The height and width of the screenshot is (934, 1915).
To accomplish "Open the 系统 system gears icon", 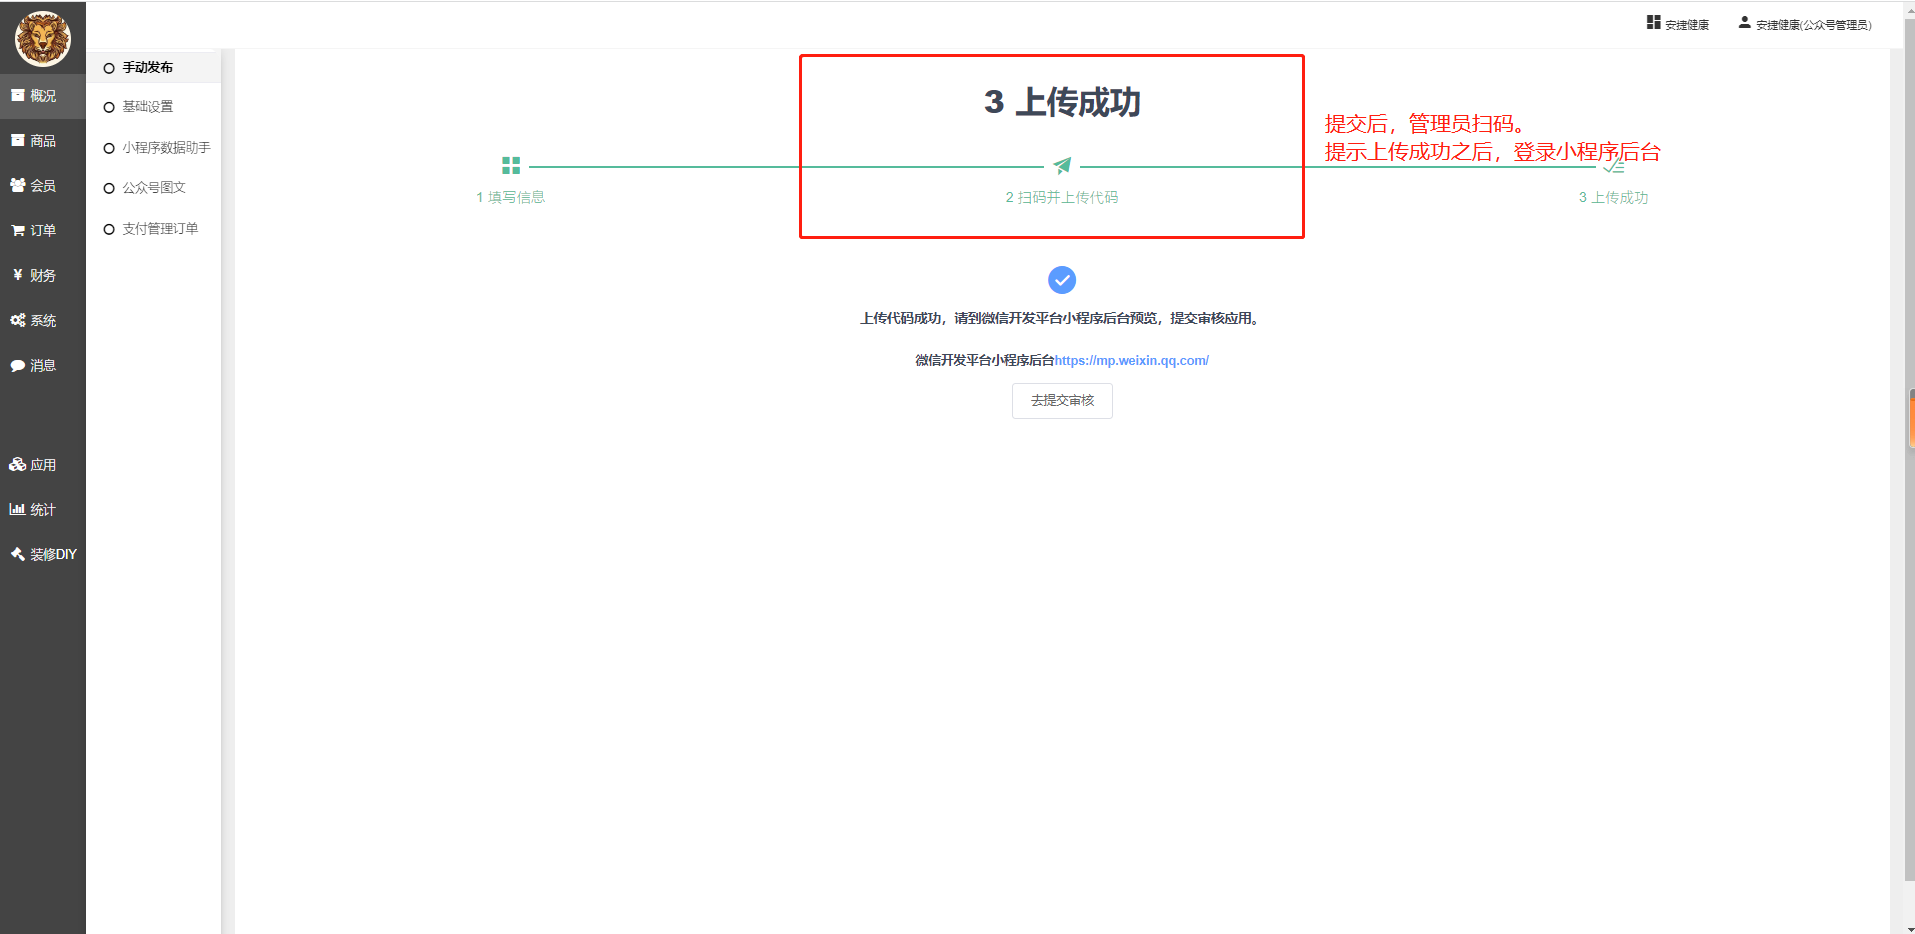I will coord(18,320).
